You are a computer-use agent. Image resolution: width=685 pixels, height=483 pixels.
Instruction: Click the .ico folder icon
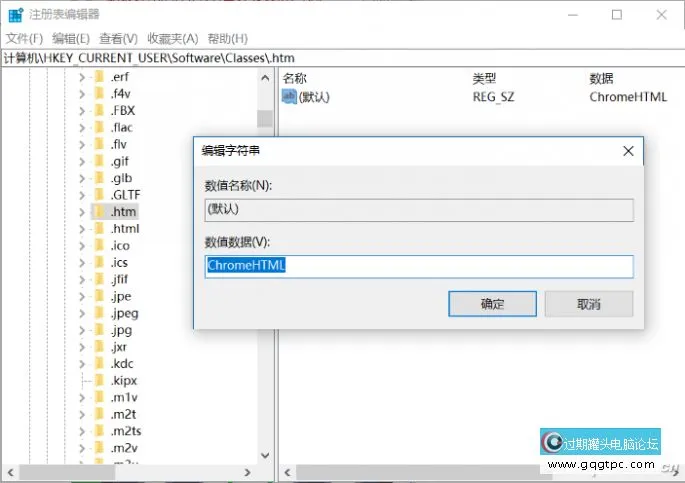(x=100, y=245)
